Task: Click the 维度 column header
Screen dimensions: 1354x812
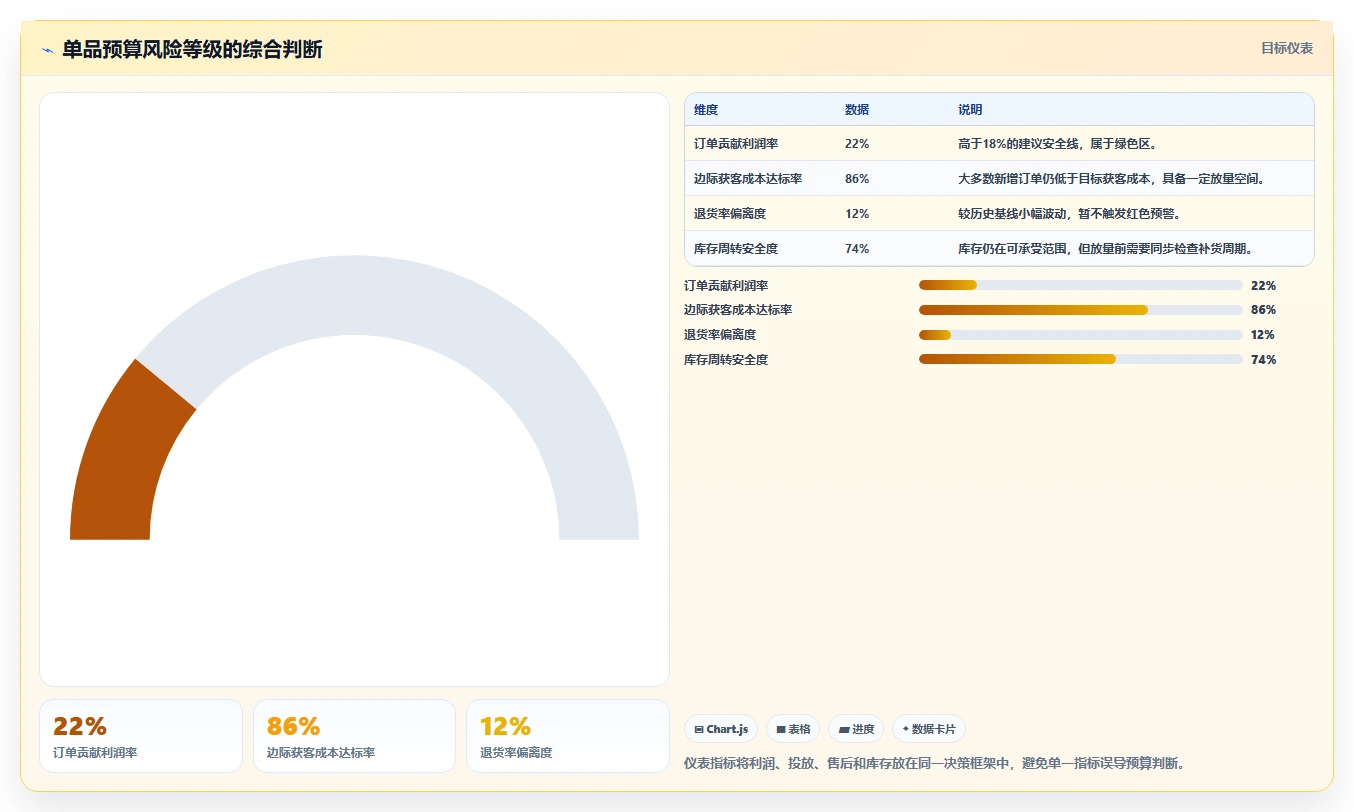Action: coord(706,110)
